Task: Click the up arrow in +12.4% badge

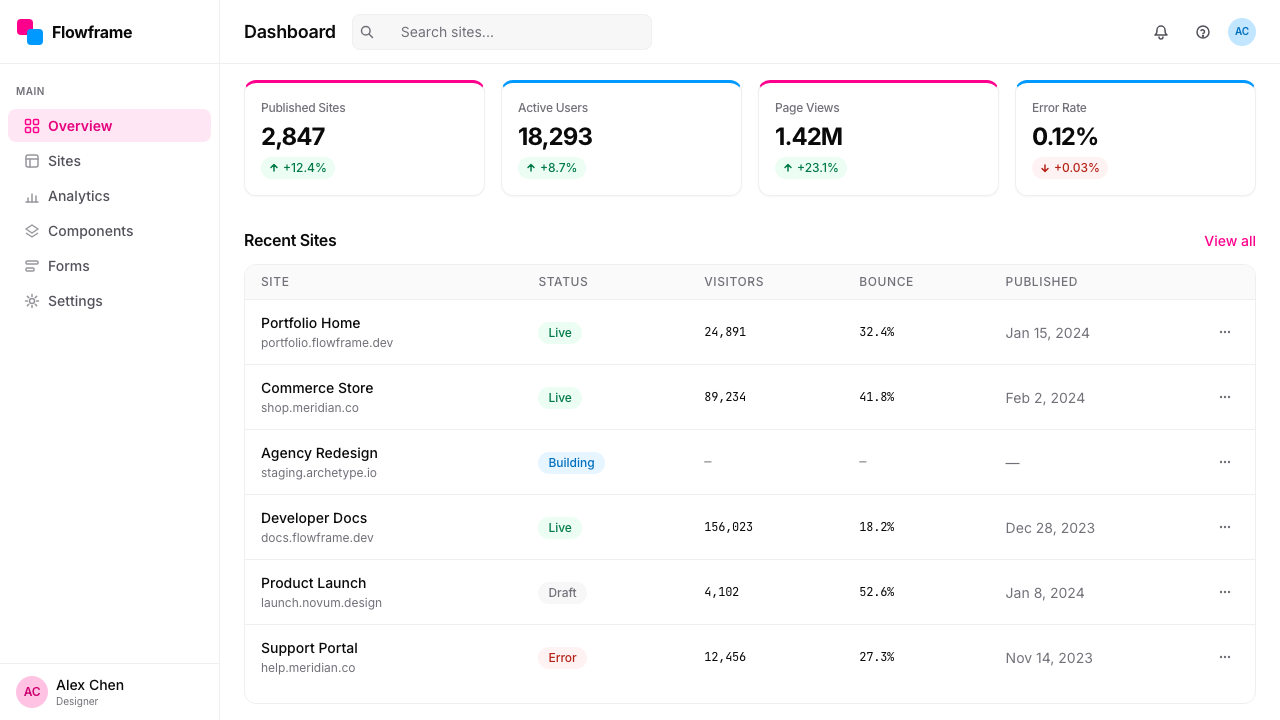Action: coord(274,168)
